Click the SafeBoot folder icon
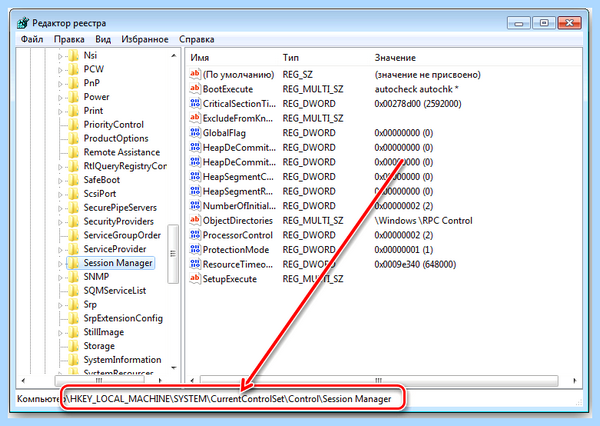Image resolution: width=600 pixels, height=426 pixels. (73, 180)
